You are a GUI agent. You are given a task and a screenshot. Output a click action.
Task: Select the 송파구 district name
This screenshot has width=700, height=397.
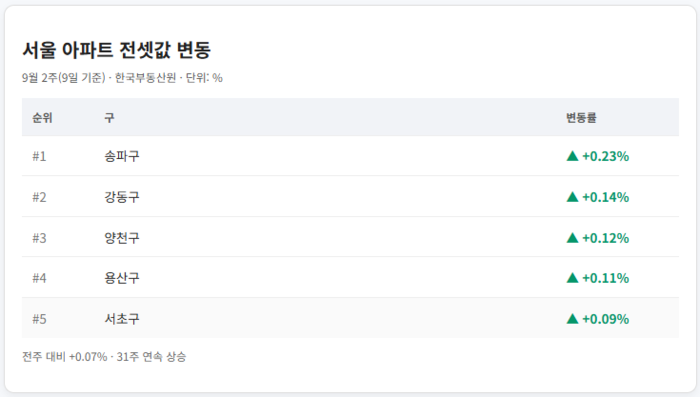pos(122,156)
